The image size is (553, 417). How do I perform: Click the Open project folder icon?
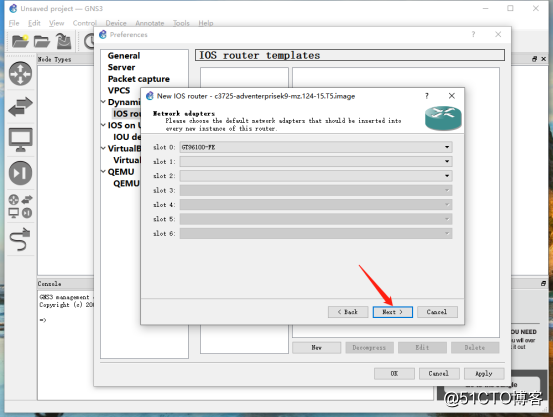(x=42, y=41)
